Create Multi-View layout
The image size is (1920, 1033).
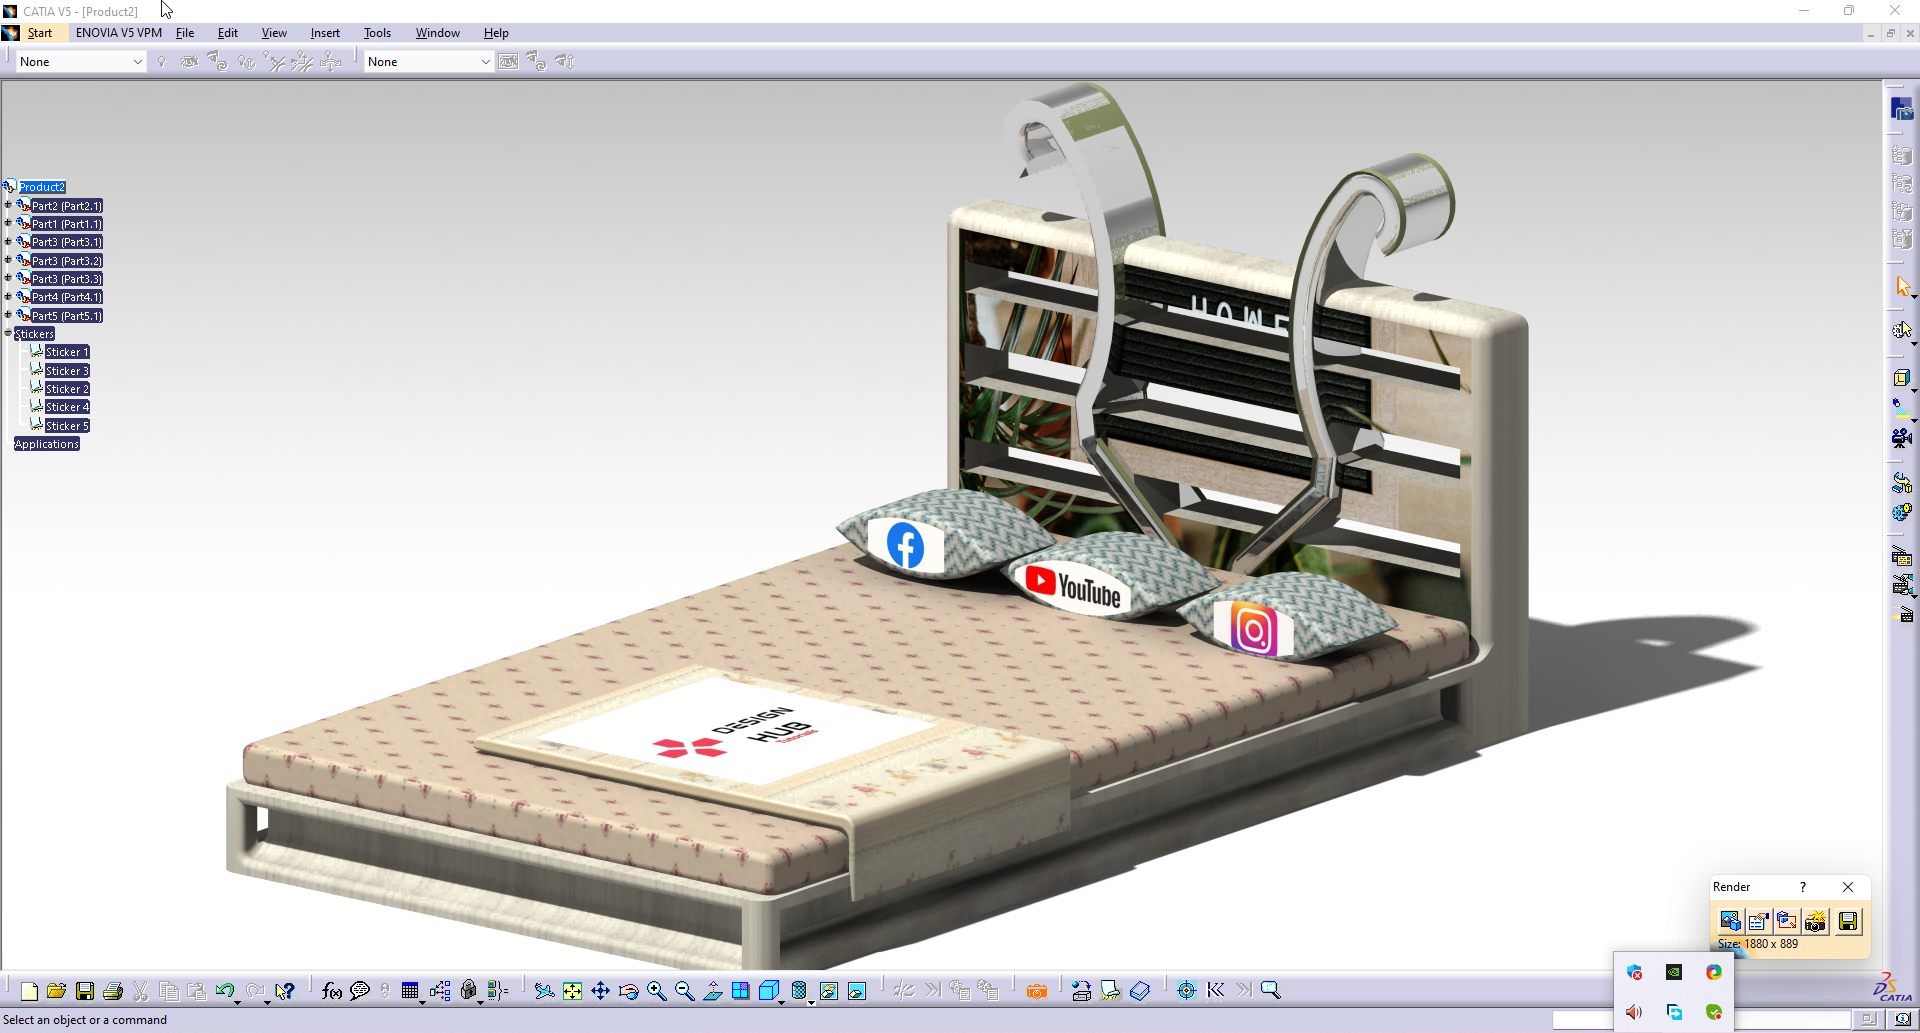(x=740, y=991)
